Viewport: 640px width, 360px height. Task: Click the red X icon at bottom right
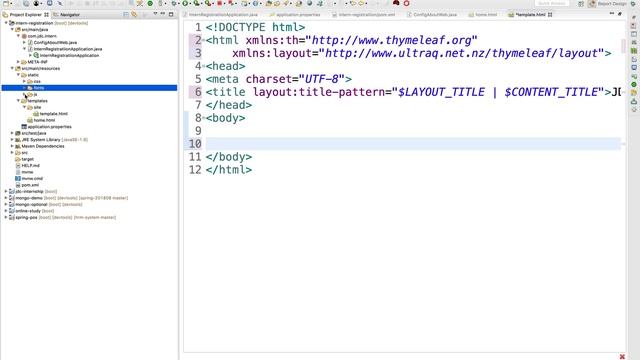coord(622,357)
